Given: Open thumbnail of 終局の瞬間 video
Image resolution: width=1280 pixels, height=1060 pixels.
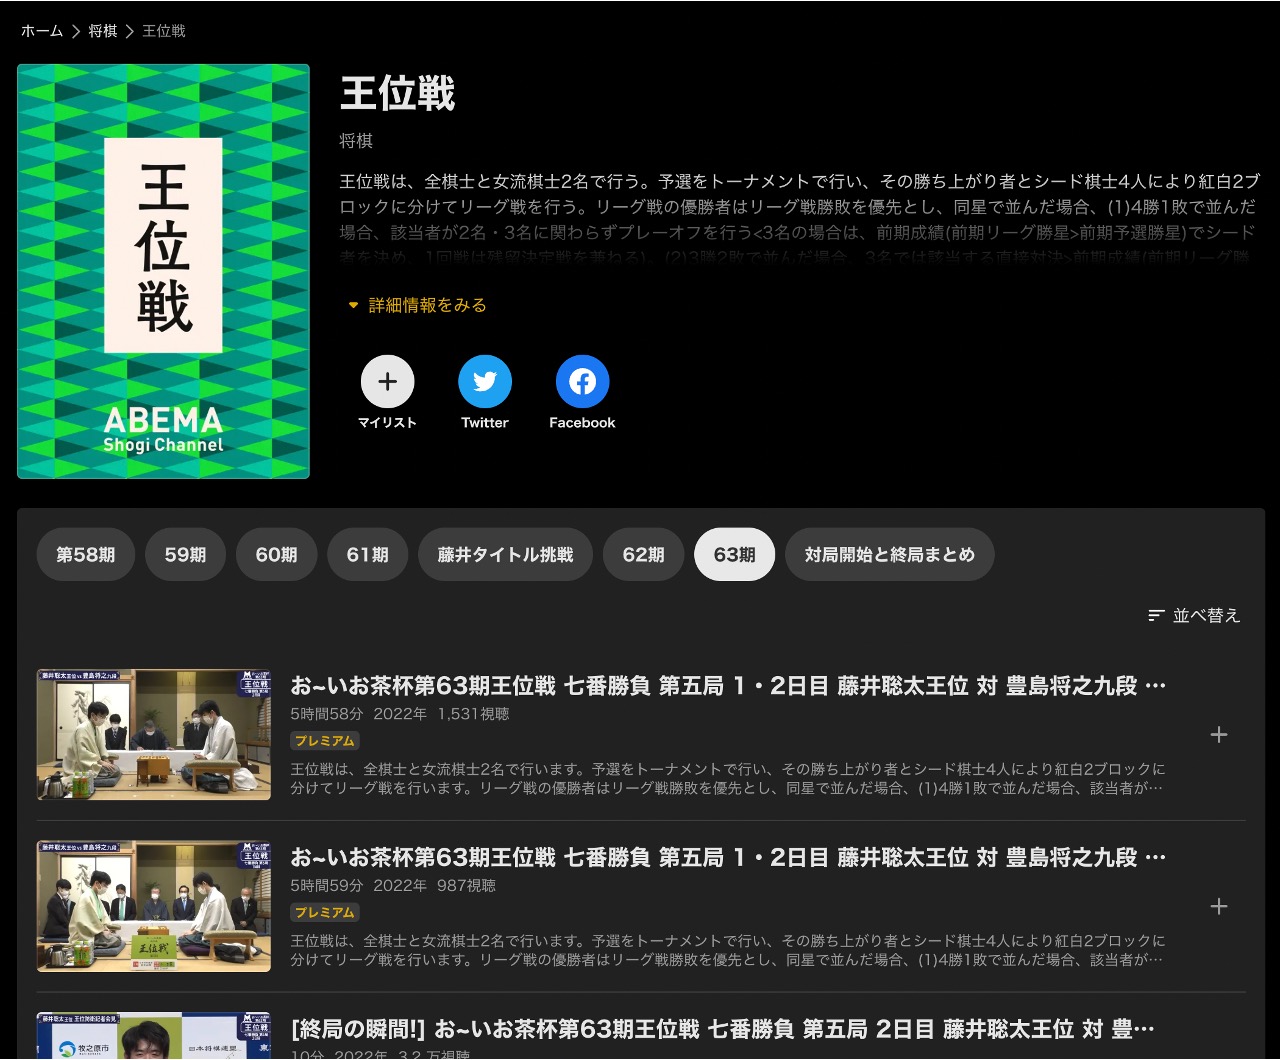Looking at the screenshot, I should [154, 1036].
